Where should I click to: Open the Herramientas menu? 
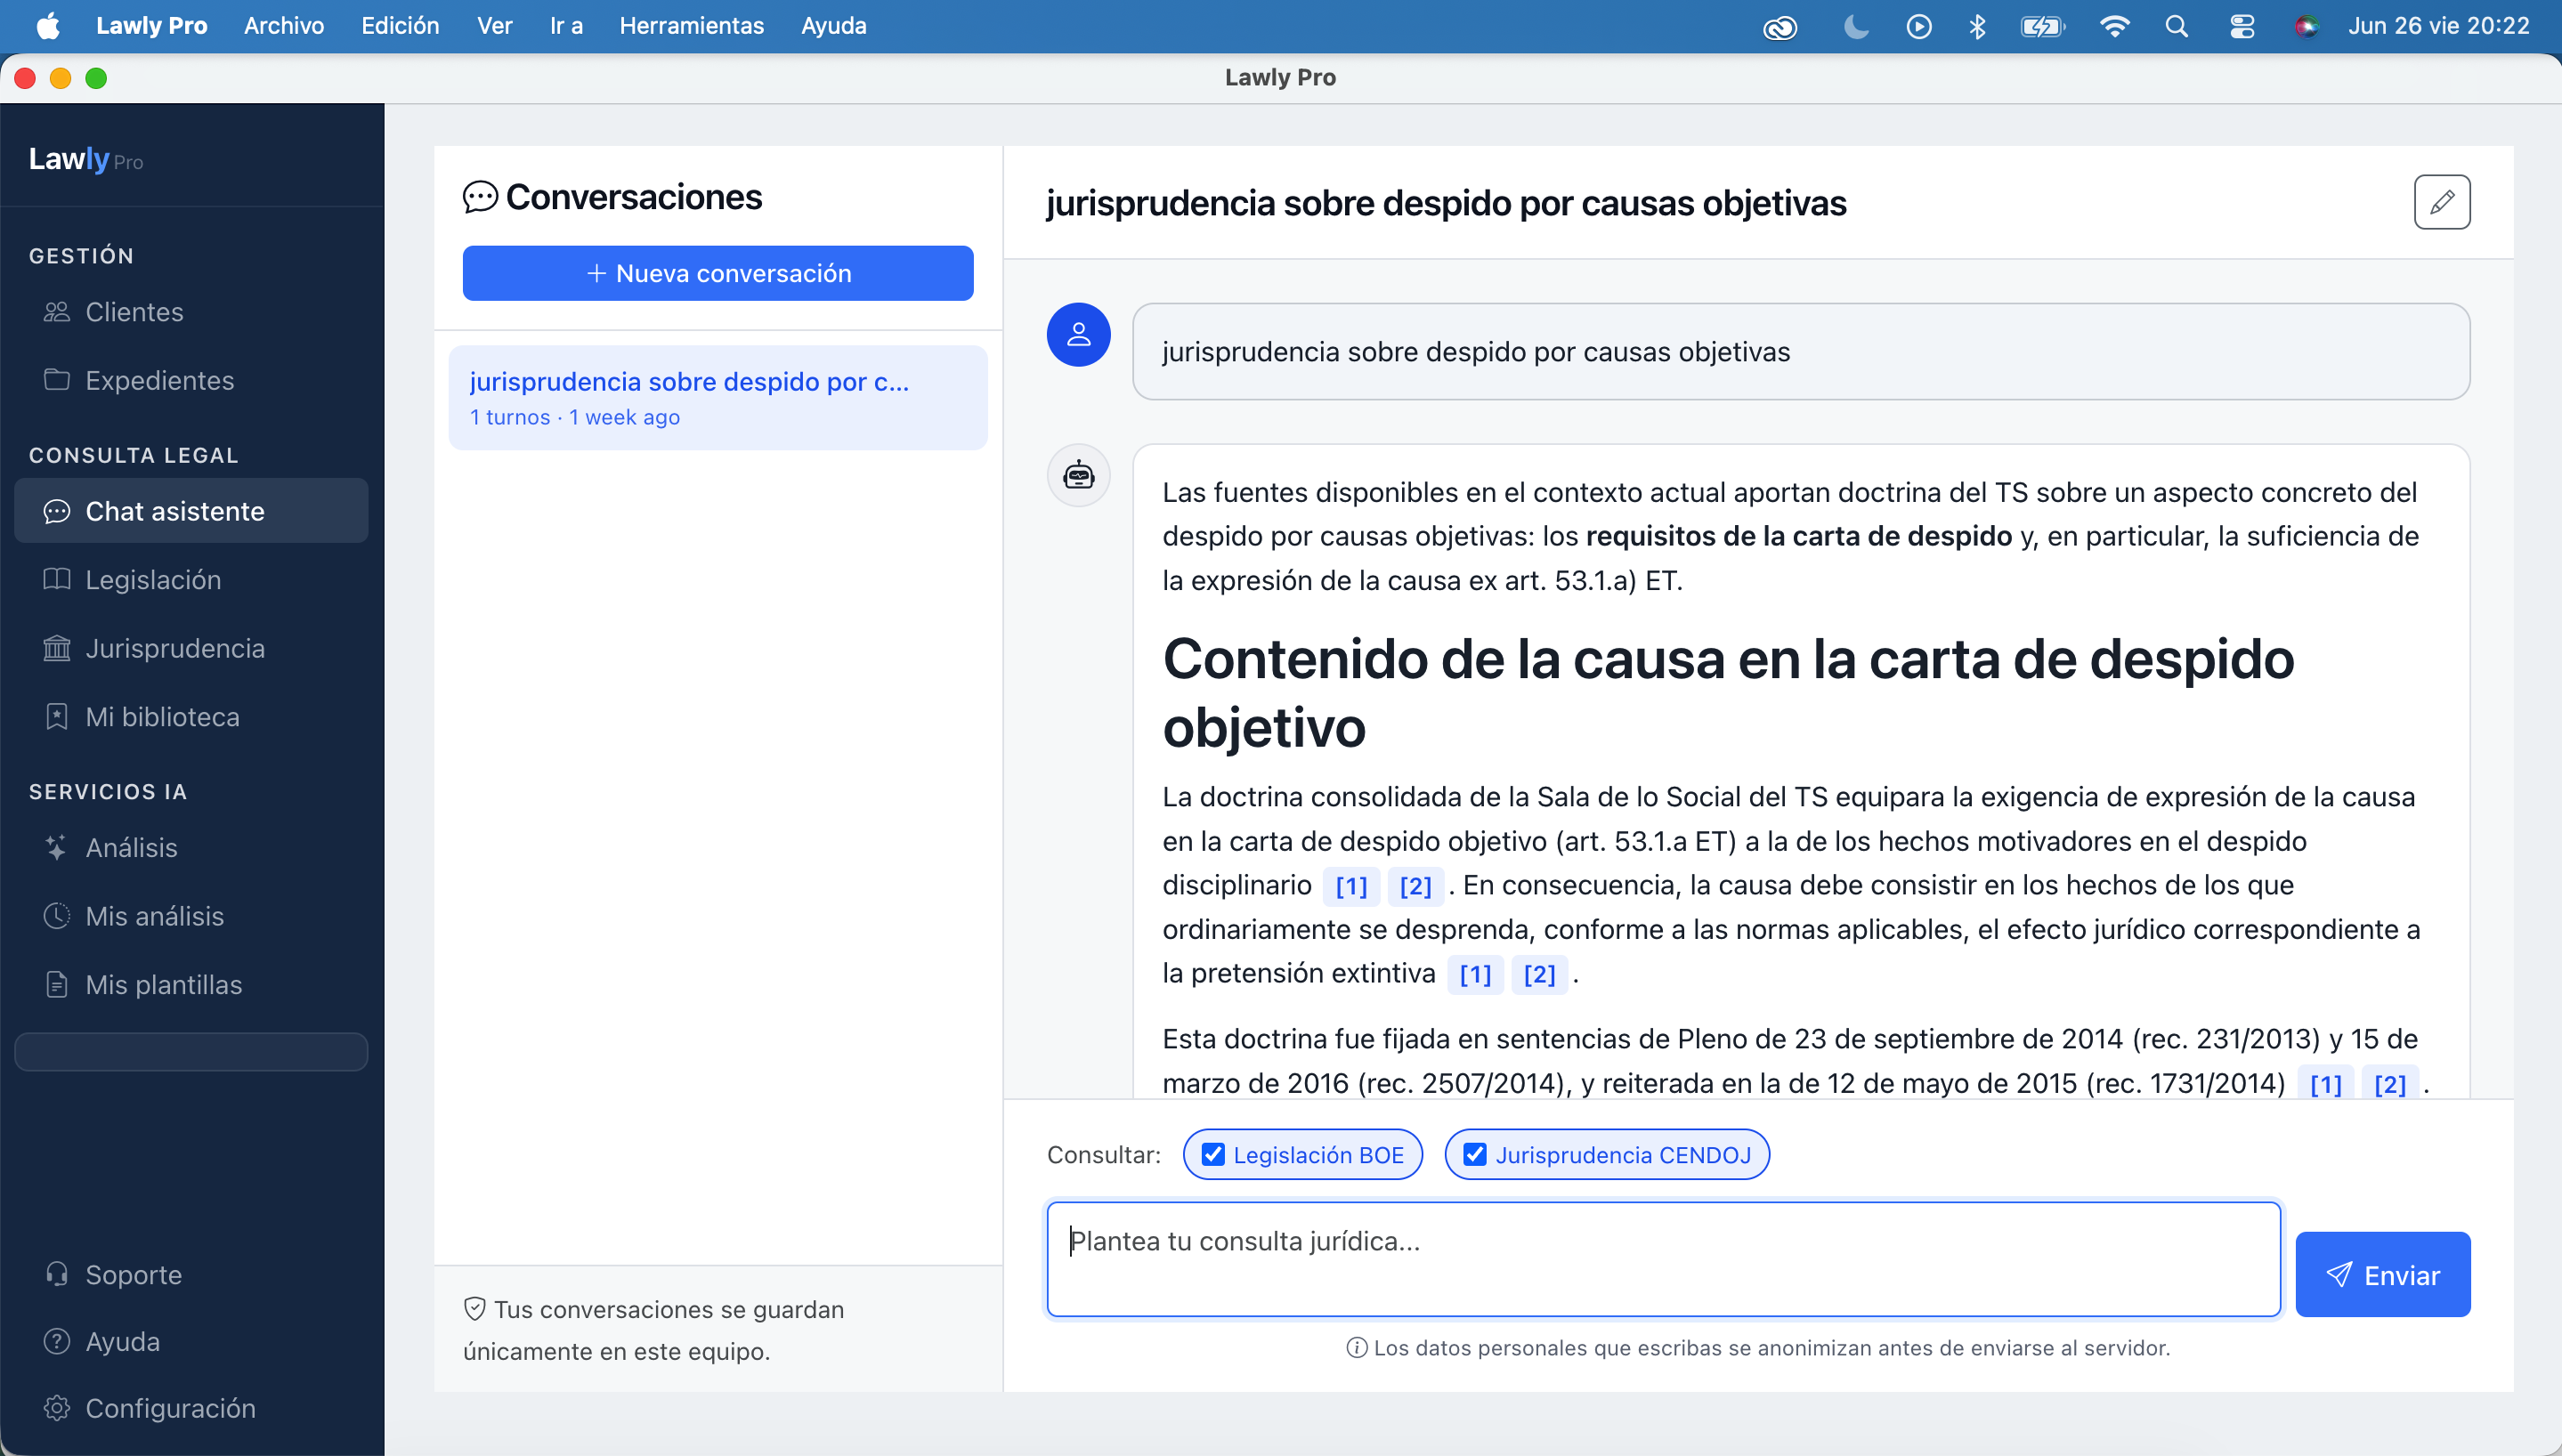pyautogui.click(x=691, y=26)
